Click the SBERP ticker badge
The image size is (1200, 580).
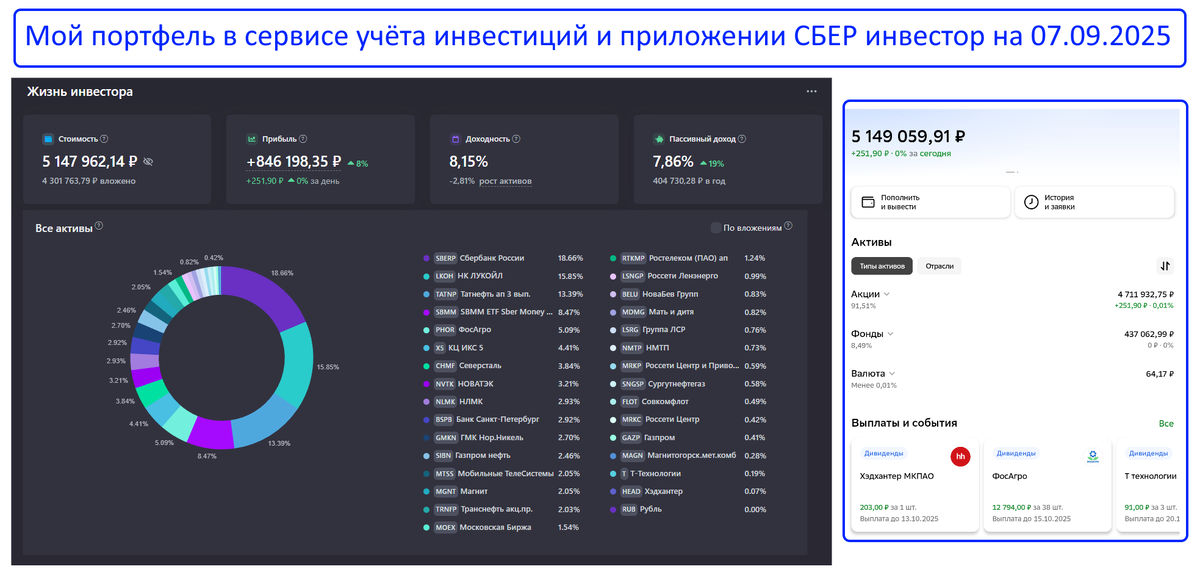[445, 258]
